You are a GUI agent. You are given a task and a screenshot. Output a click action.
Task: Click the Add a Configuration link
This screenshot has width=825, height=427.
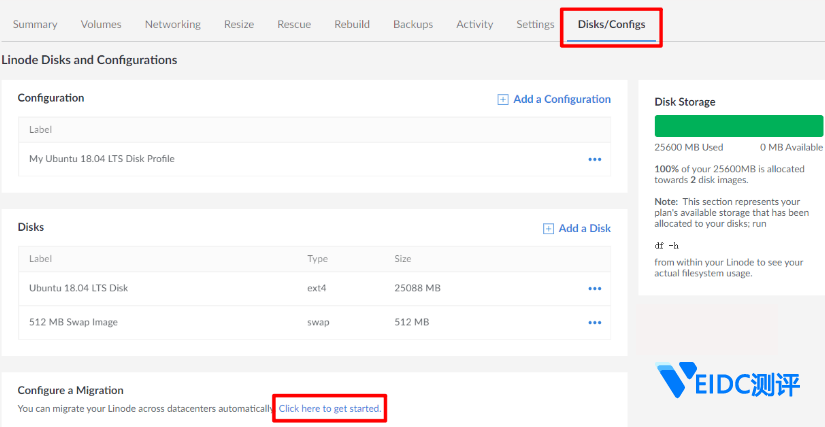click(561, 99)
